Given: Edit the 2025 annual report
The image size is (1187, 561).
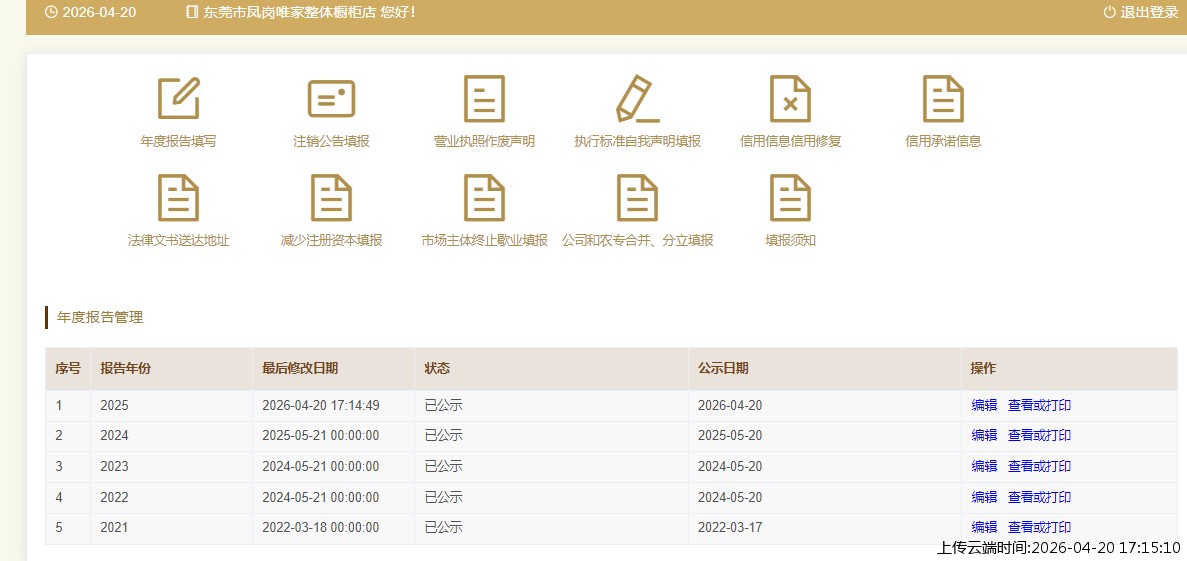Looking at the screenshot, I should 984,405.
